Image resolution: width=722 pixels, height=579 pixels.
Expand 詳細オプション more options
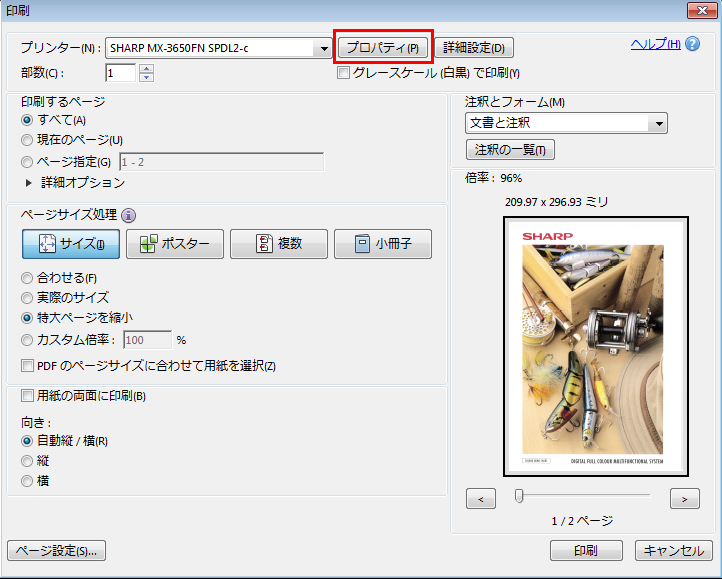[29, 183]
